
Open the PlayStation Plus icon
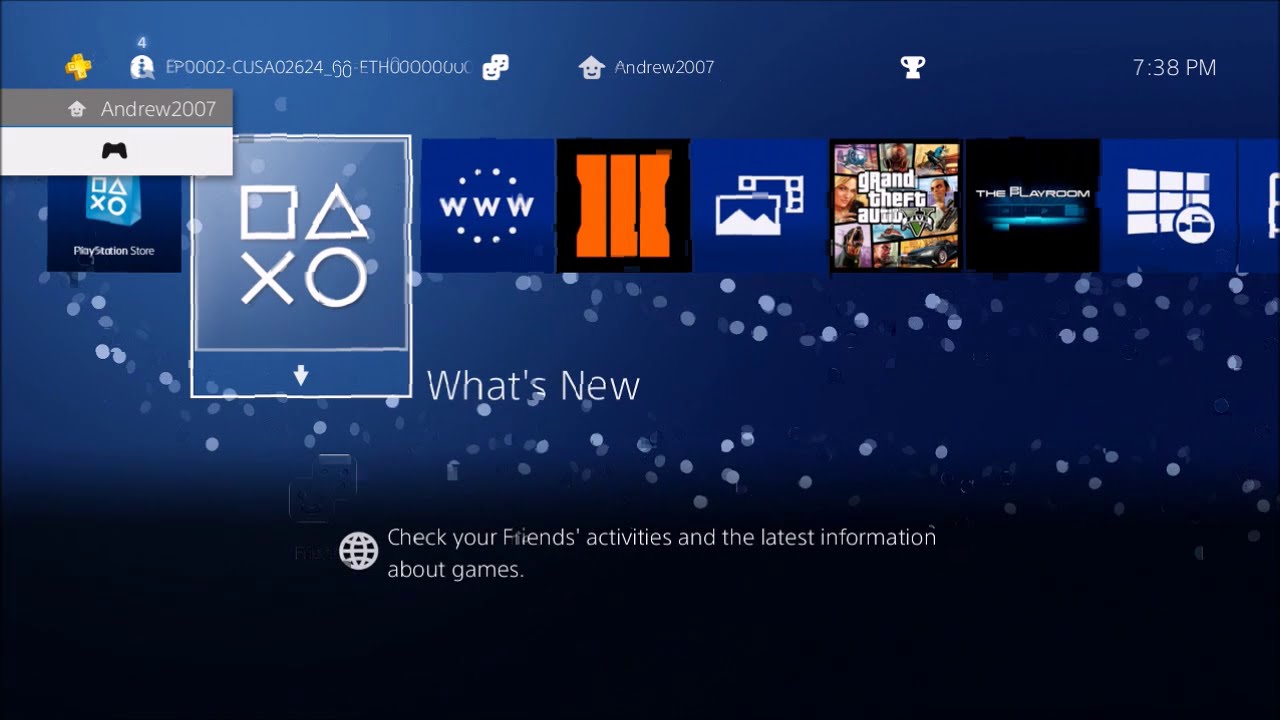pyautogui.click(x=78, y=67)
